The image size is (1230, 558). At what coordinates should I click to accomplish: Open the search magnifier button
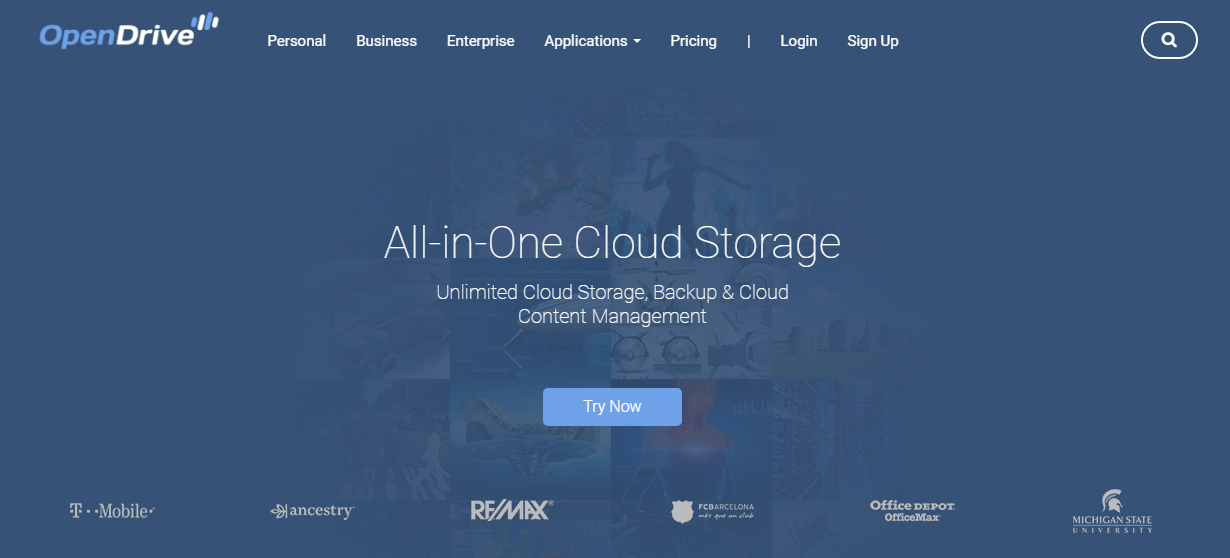tap(1168, 40)
